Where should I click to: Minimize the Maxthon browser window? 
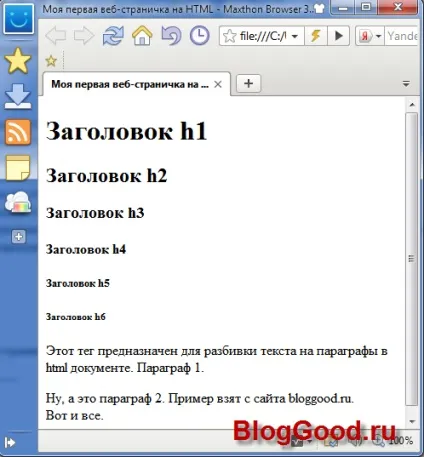(x=342, y=7)
